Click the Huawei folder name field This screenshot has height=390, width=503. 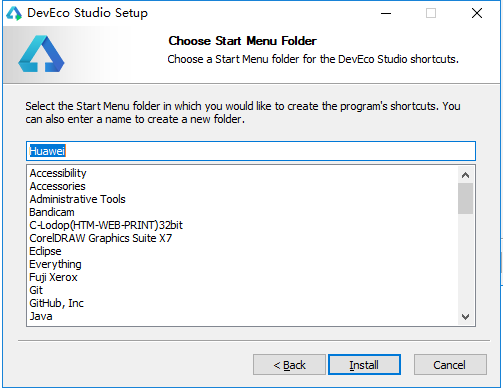(251, 151)
